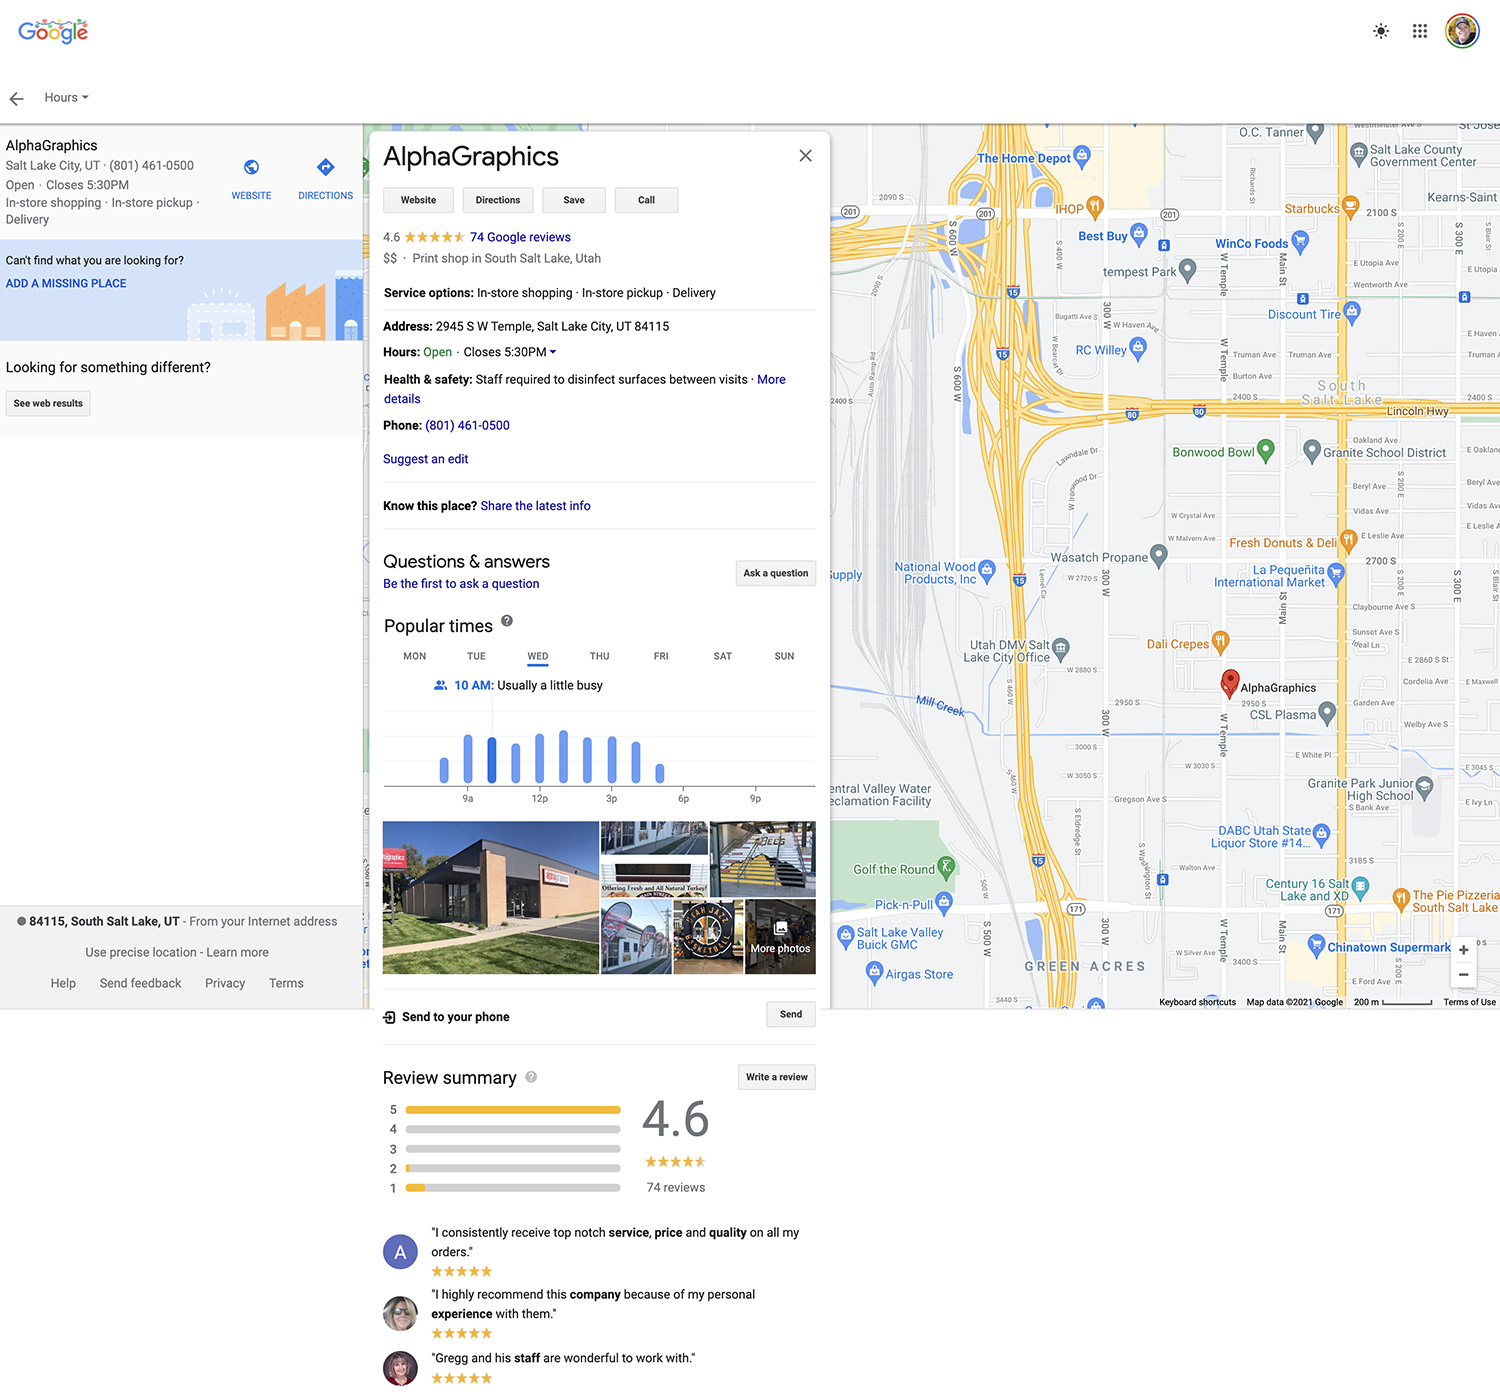1500x1395 pixels.
Task: Click ADD A MISSING PLACE
Action: [66, 284]
